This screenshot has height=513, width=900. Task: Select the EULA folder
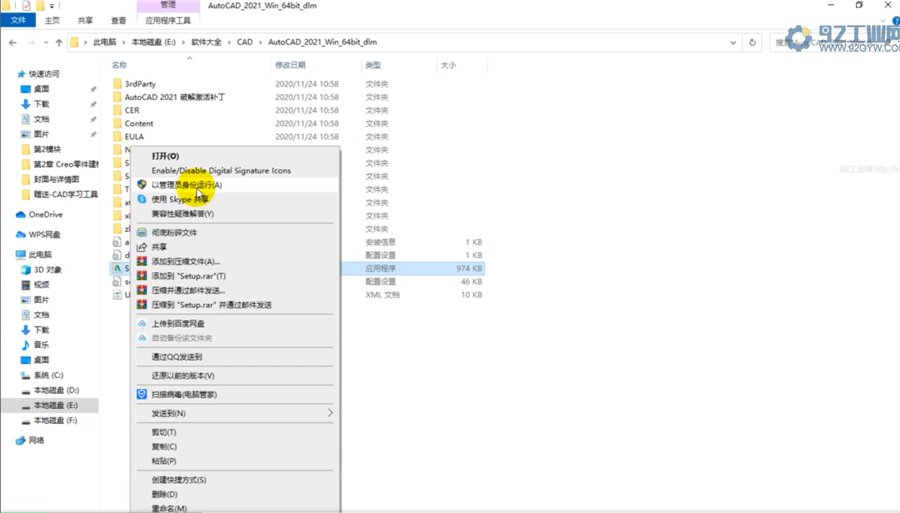[134, 137]
